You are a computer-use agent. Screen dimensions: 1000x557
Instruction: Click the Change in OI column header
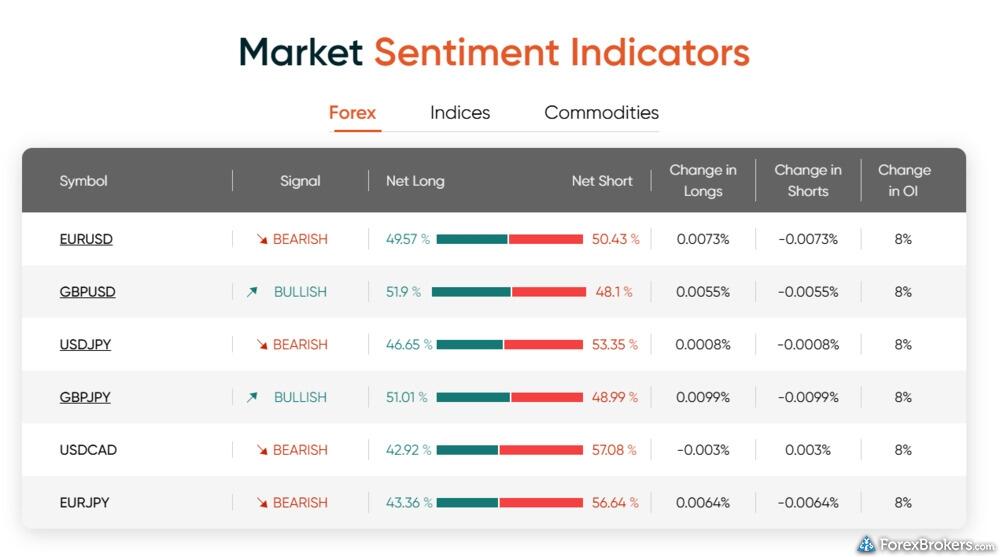(x=904, y=181)
